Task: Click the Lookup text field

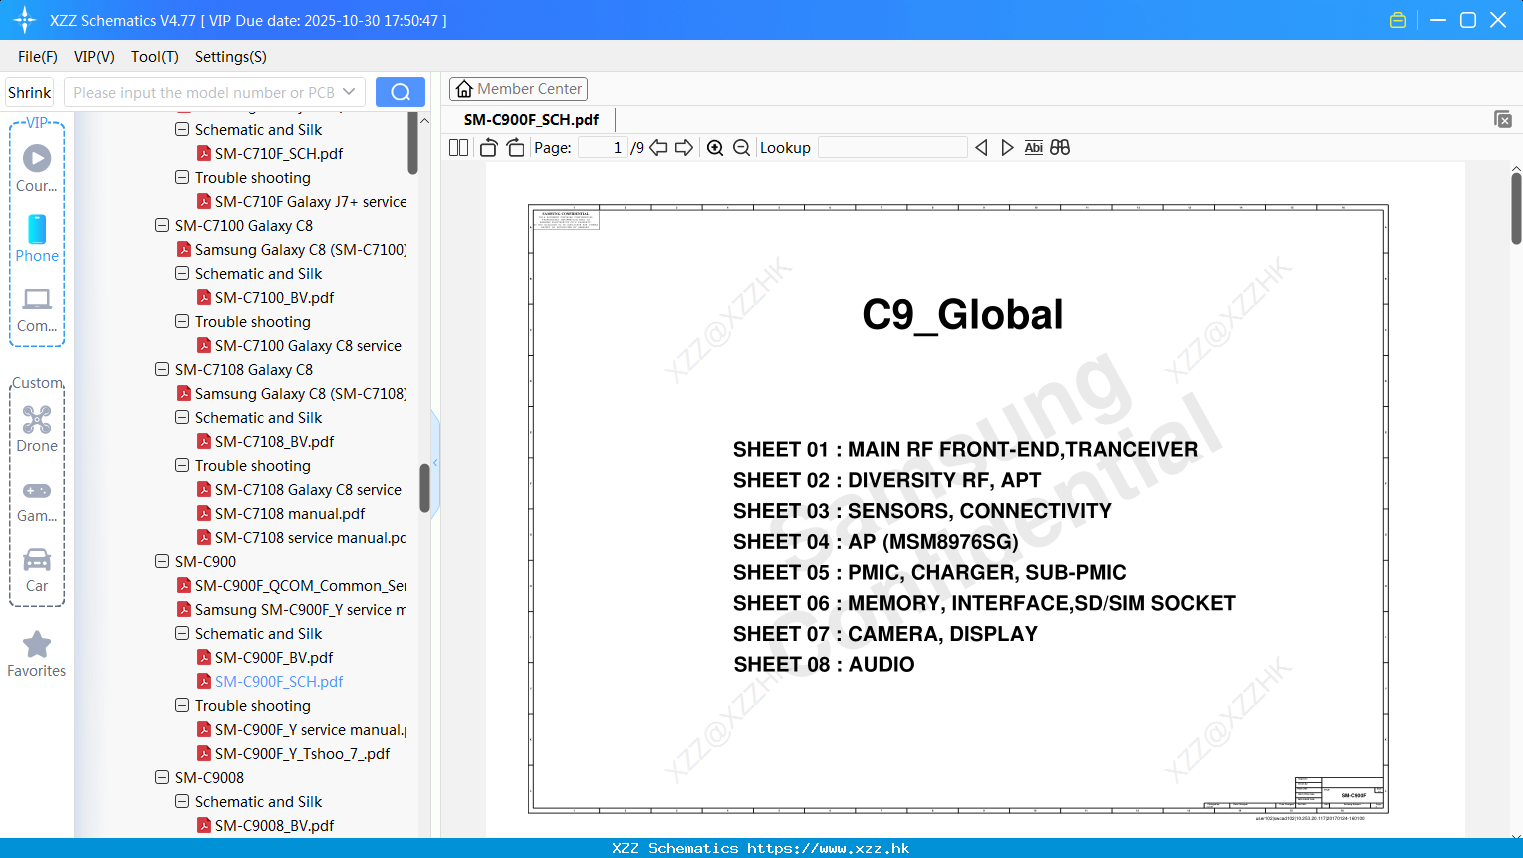Action: pos(893,147)
